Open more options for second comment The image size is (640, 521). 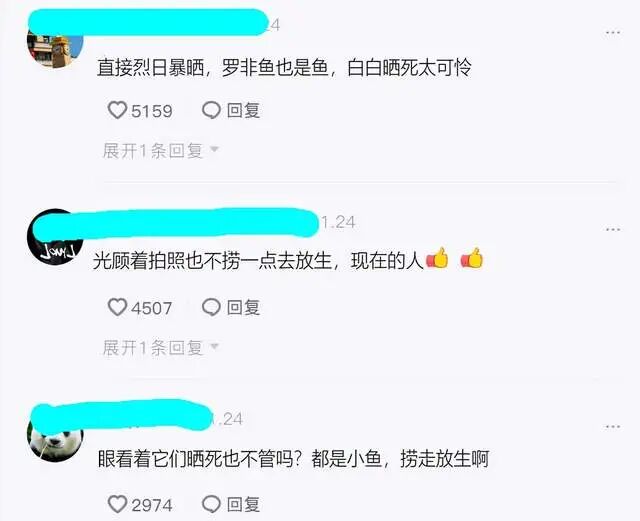613,229
